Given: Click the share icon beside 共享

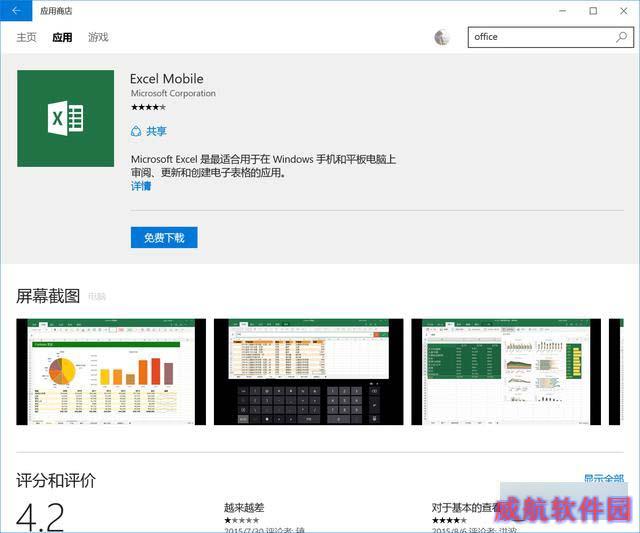Looking at the screenshot, I should [136, 131].
